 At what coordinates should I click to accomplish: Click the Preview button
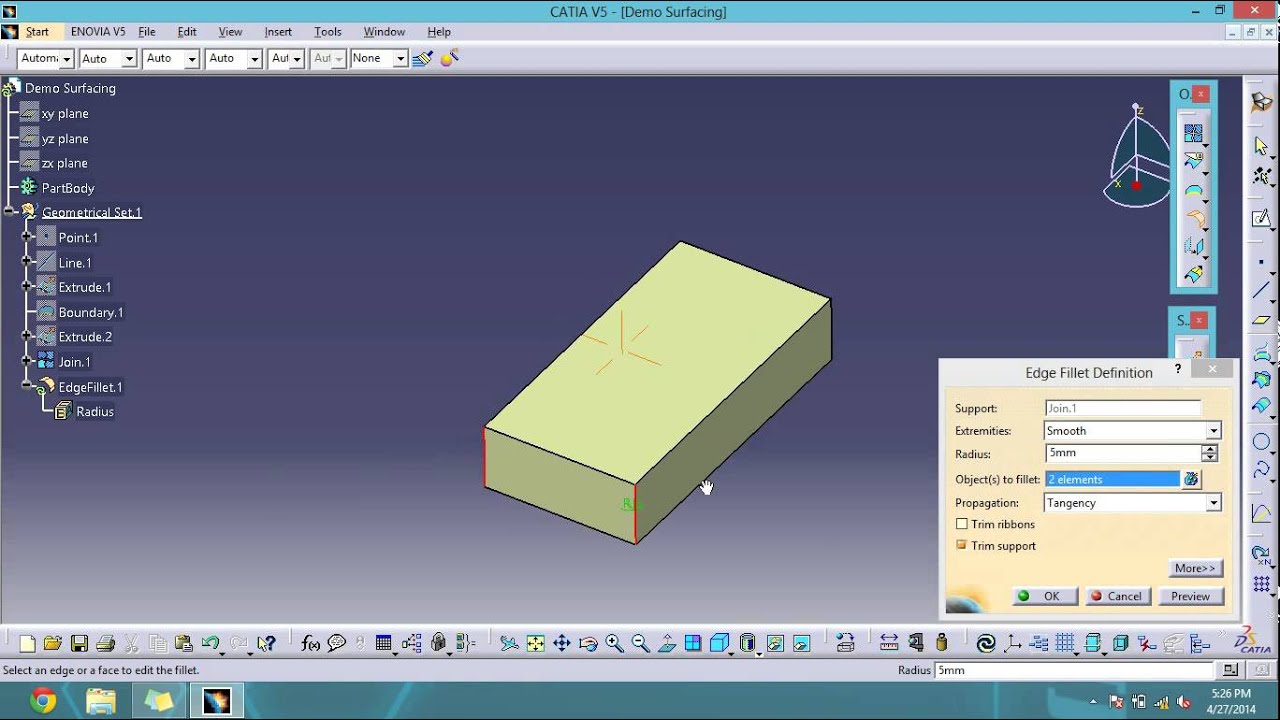click(x=1191, y=596)
